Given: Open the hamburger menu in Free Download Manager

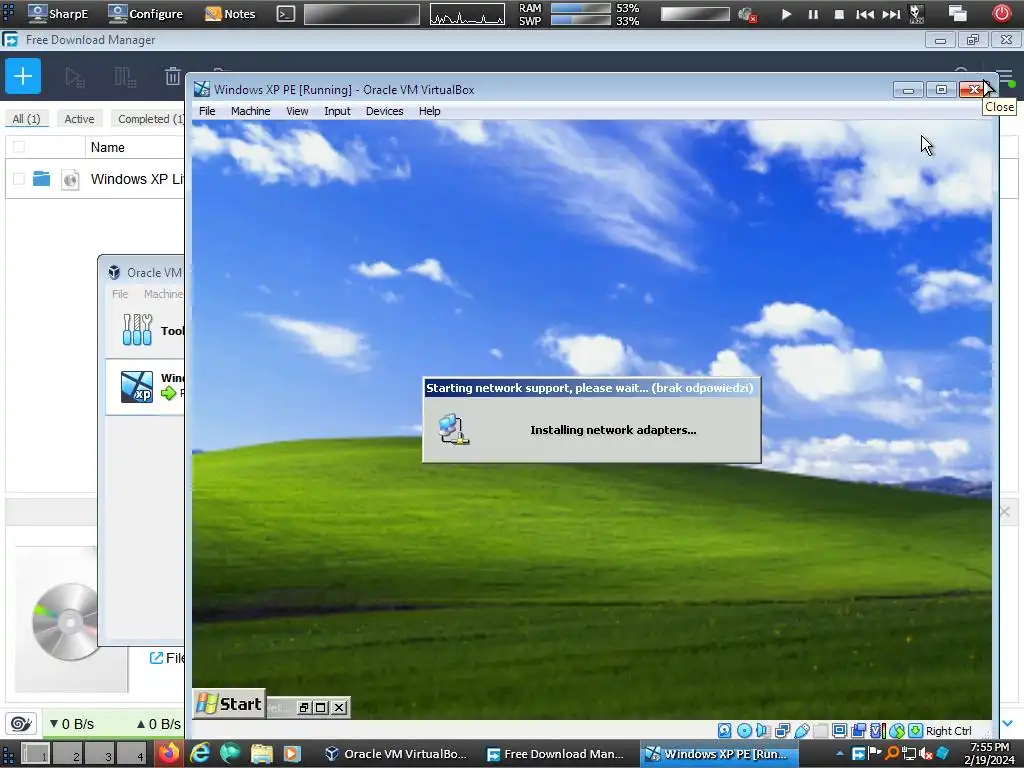Looking at the screenshot, I should [1006, 77].
